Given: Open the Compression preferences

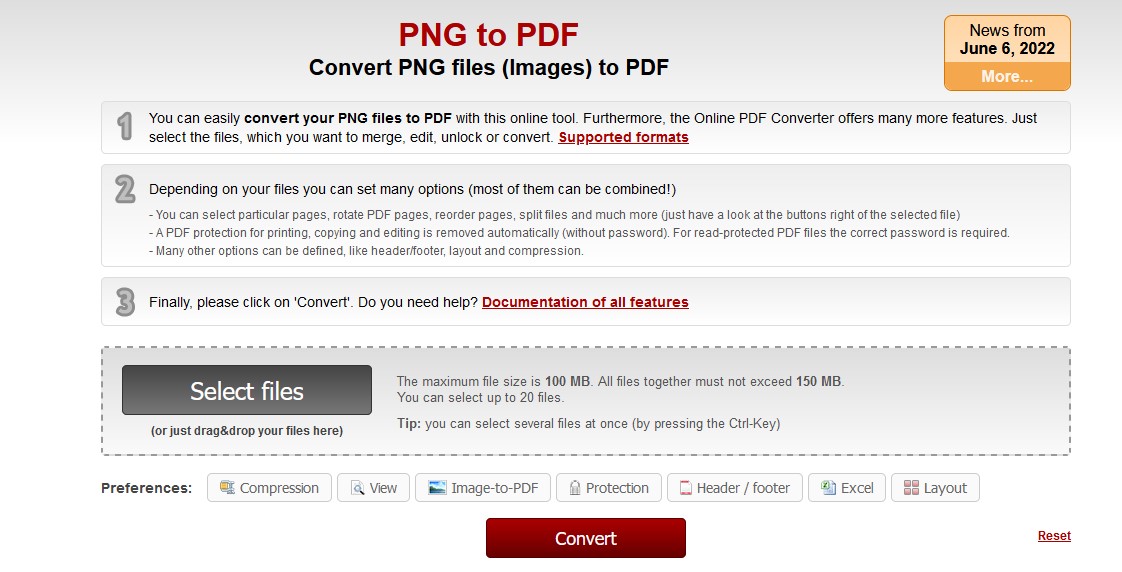Looking at the screenshot, I should tap(269, 488).
